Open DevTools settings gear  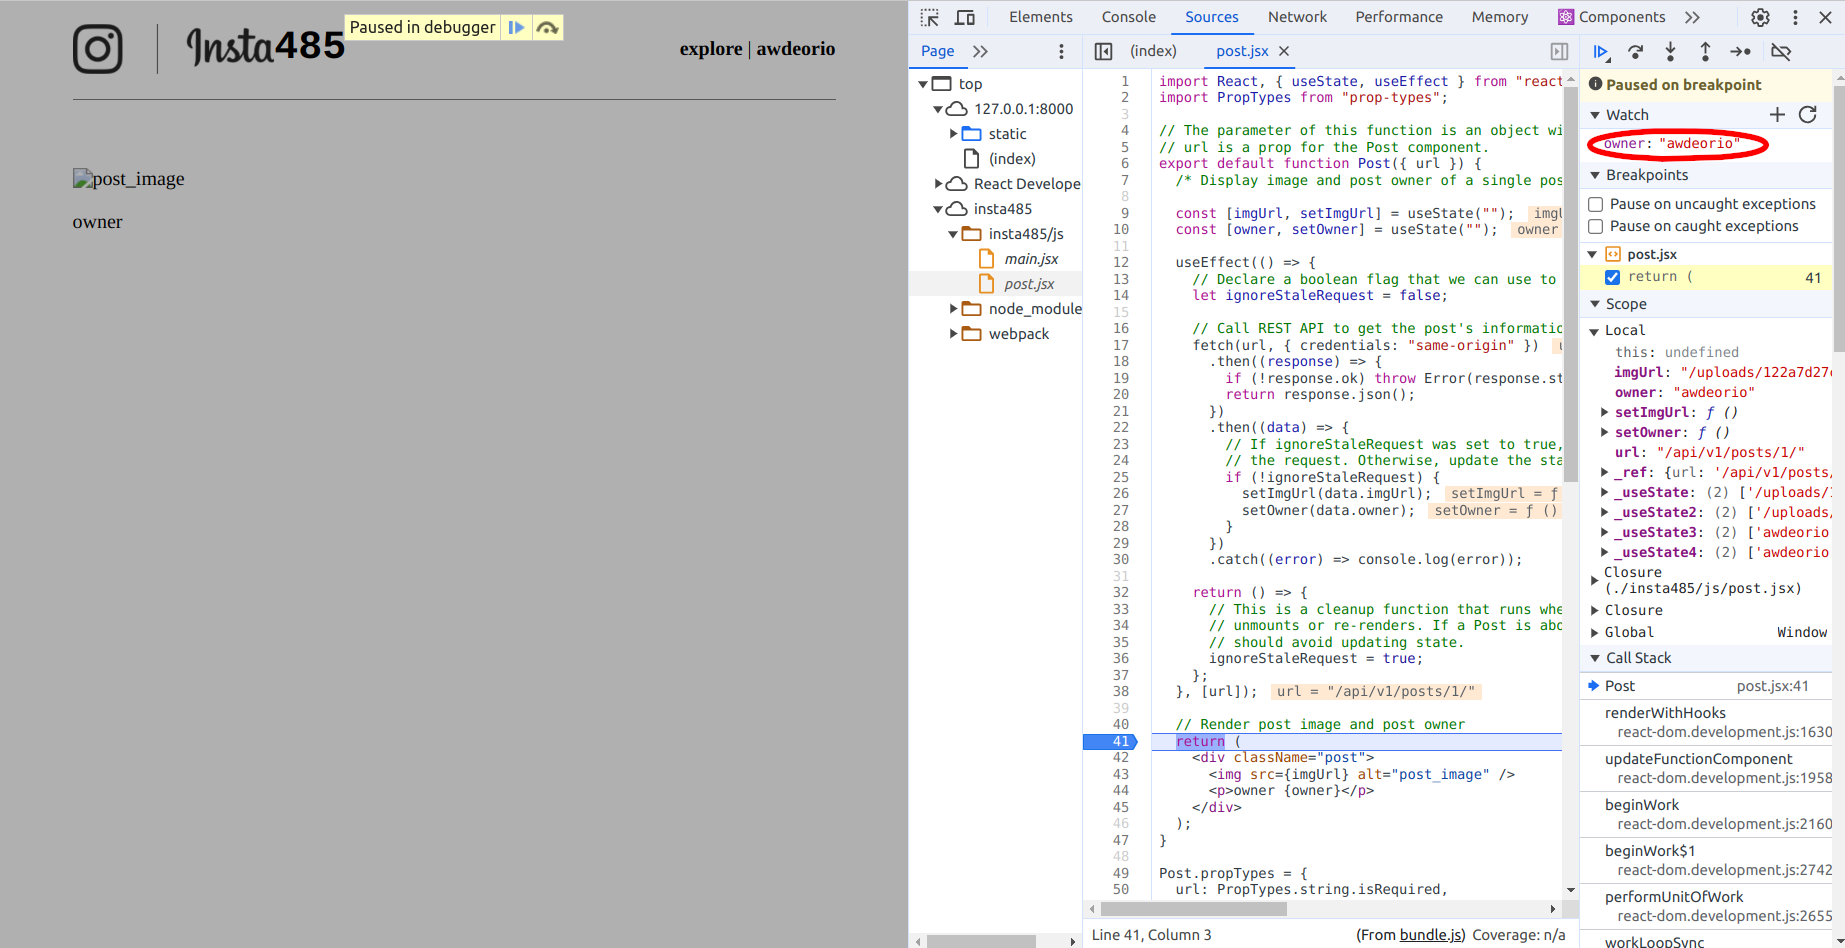pos(1760,17)
